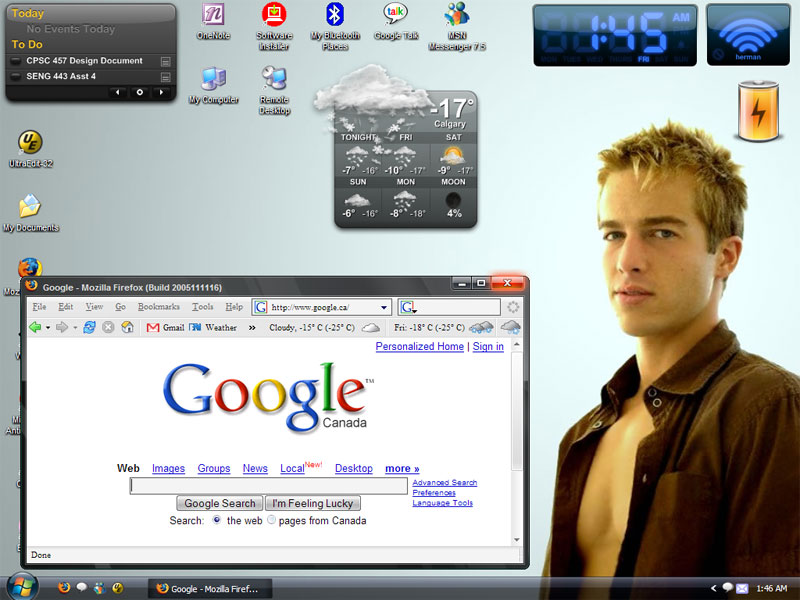Click the battery charging widget icon

(758, 114)
